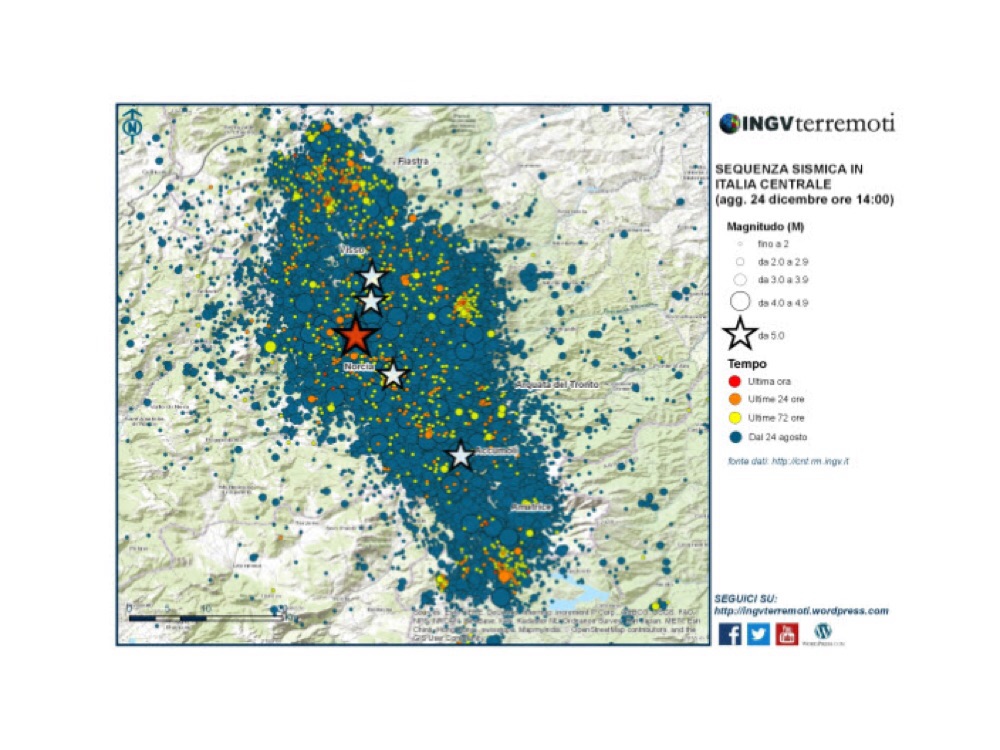Click the orange Ultime 24 ore dot

[735, 399]
